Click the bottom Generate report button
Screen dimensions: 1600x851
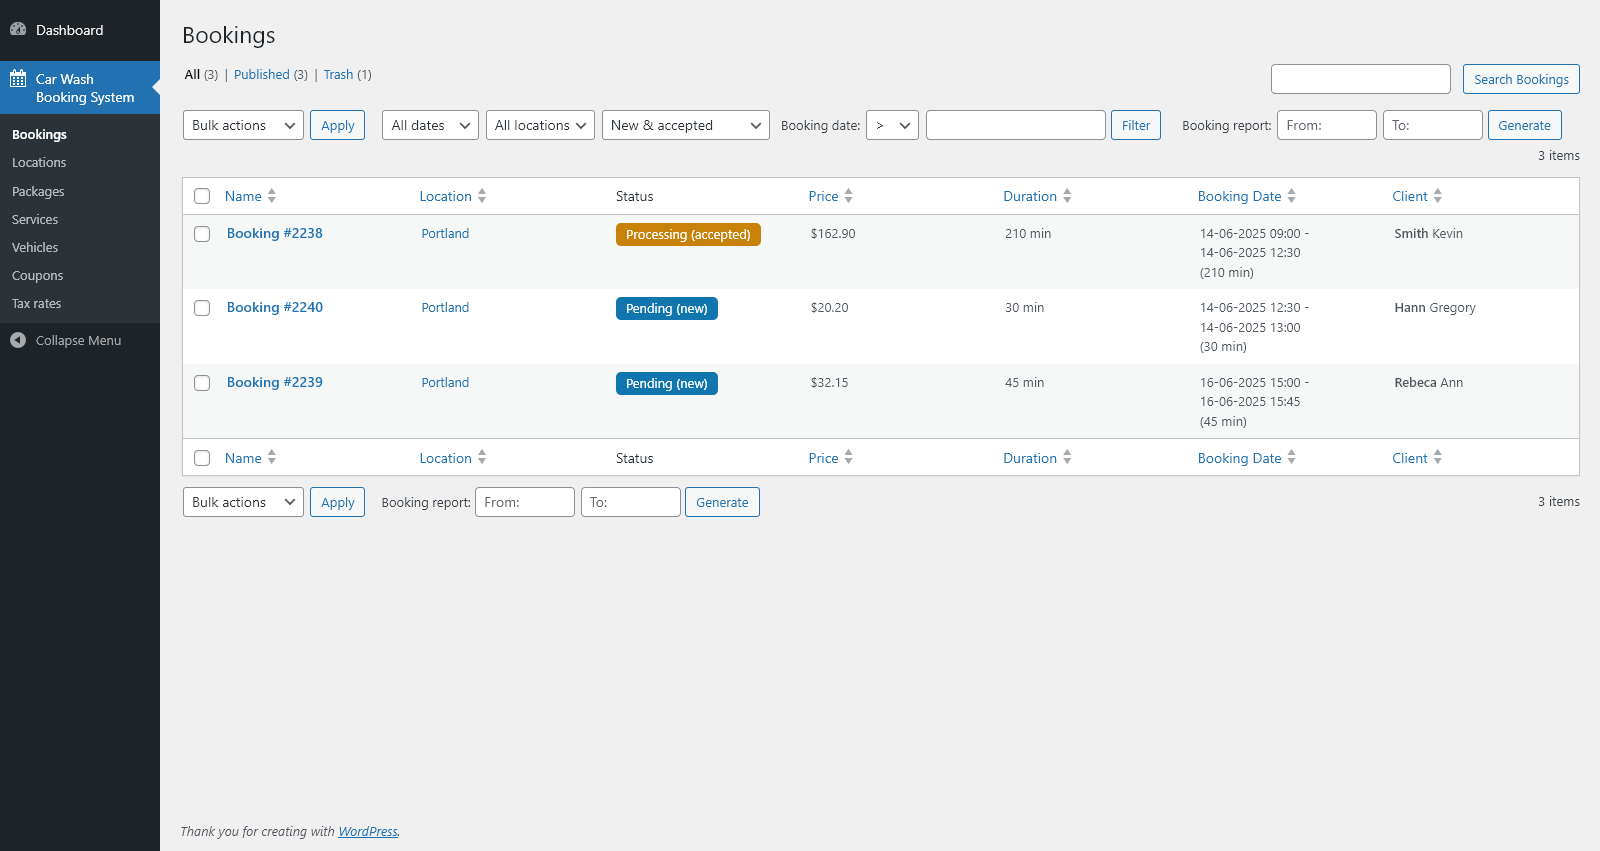tap(722, 502)
